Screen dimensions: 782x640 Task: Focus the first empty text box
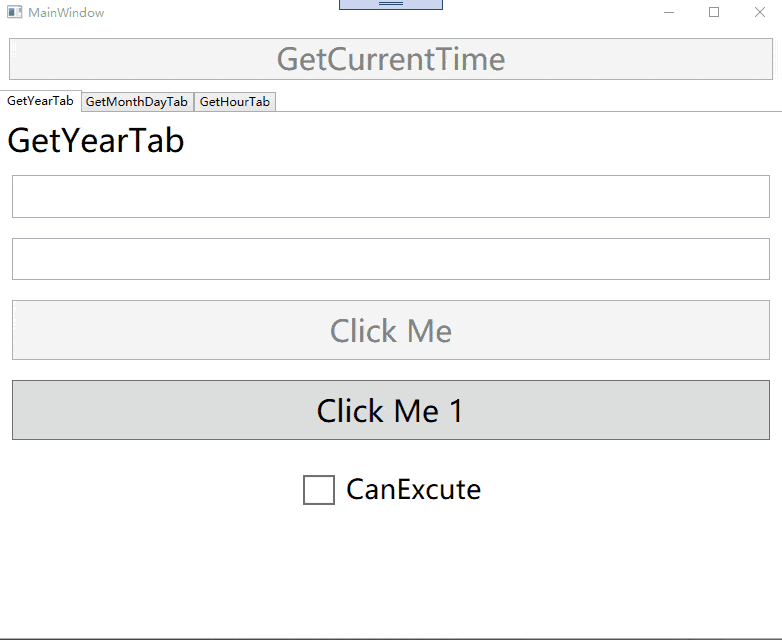(x=391, y=196)
